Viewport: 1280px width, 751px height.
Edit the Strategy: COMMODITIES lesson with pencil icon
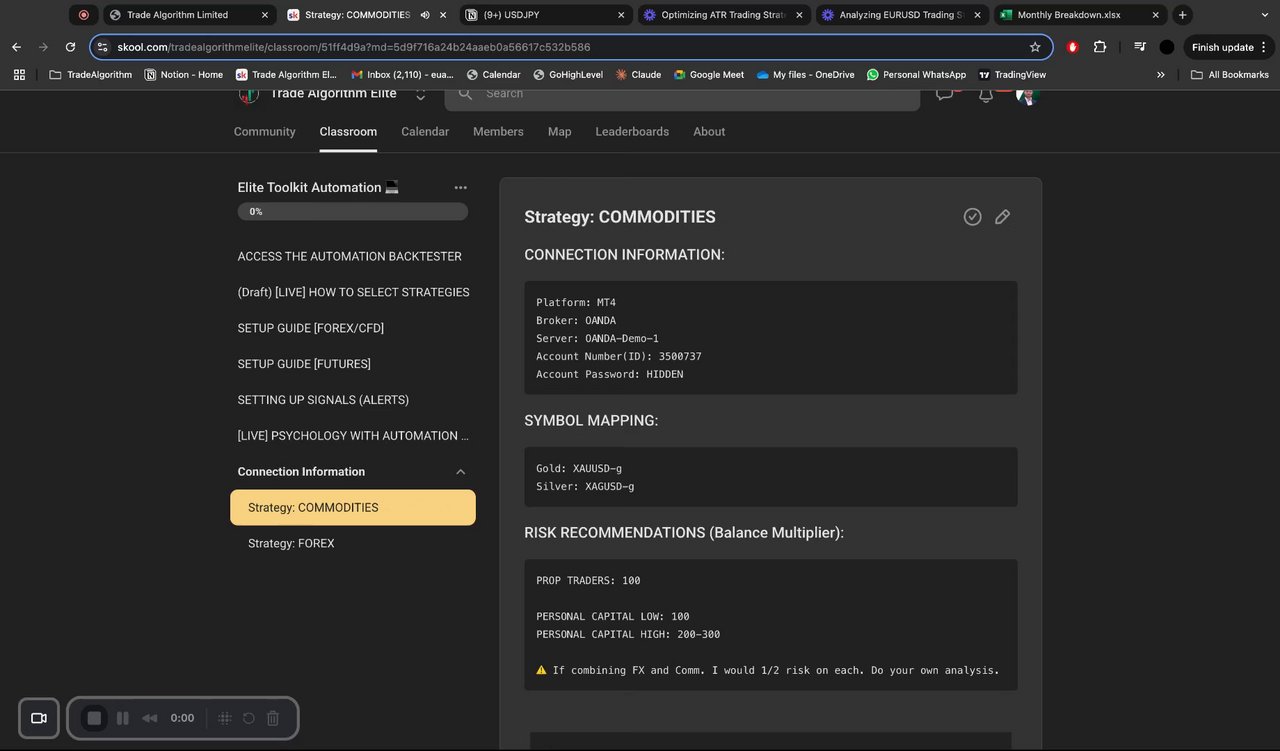click(1002, 217)
